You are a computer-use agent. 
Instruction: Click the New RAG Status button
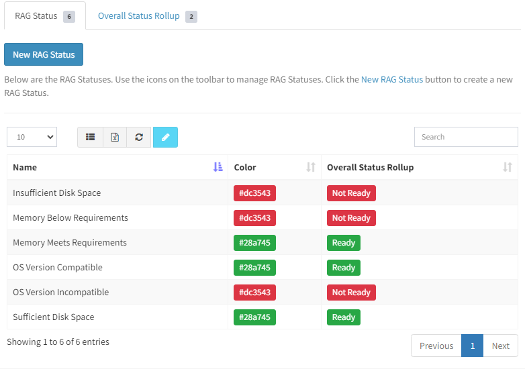click(x=44, y=54)
